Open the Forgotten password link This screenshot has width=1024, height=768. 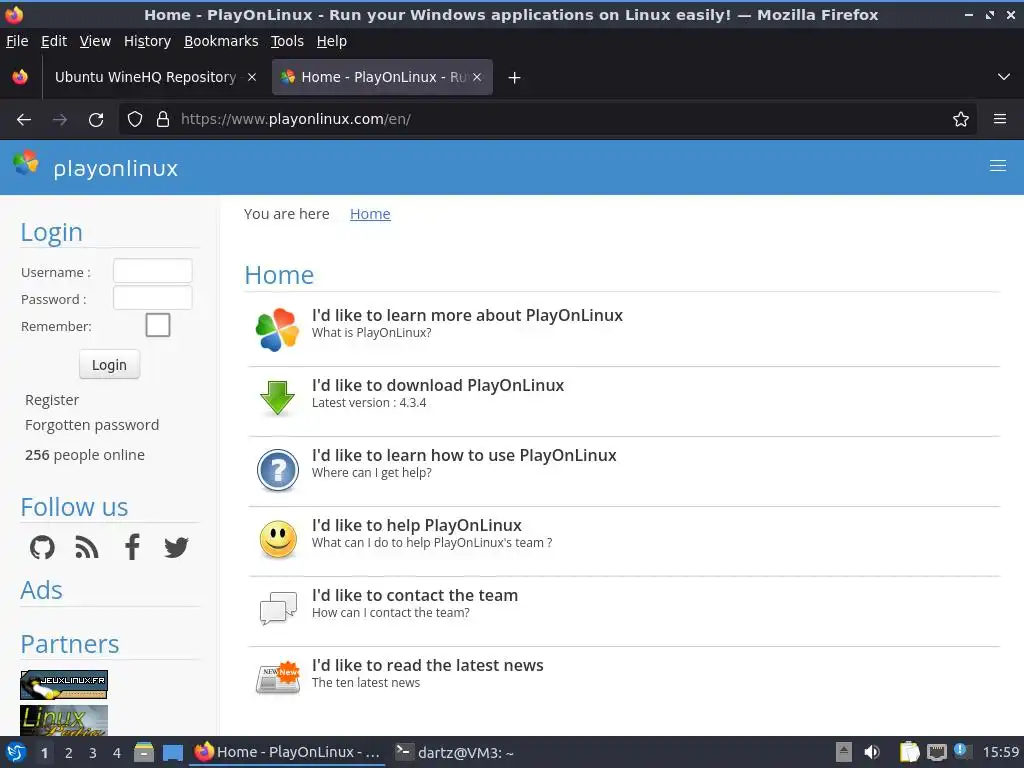[x=92, y=425]
